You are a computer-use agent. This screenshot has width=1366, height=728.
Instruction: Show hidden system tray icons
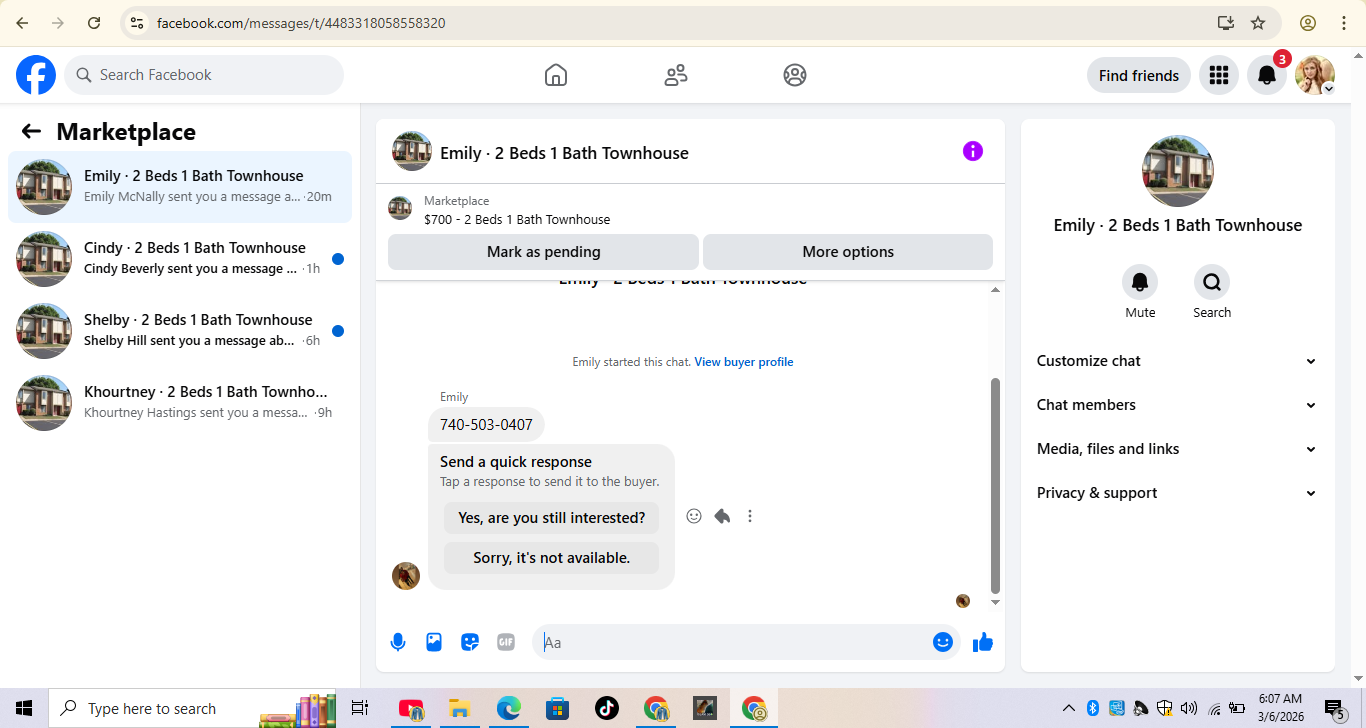pos(1068,709)
